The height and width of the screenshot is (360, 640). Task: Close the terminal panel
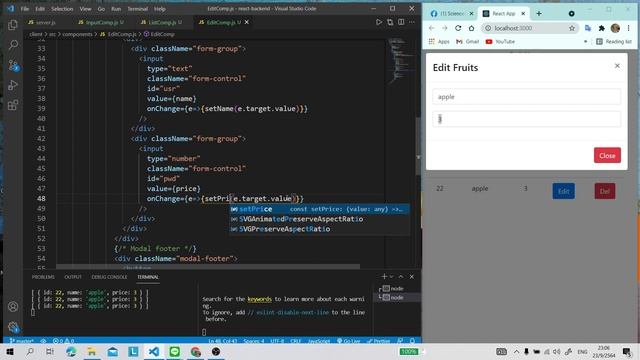pyautogui.click(x=412, y=277)
